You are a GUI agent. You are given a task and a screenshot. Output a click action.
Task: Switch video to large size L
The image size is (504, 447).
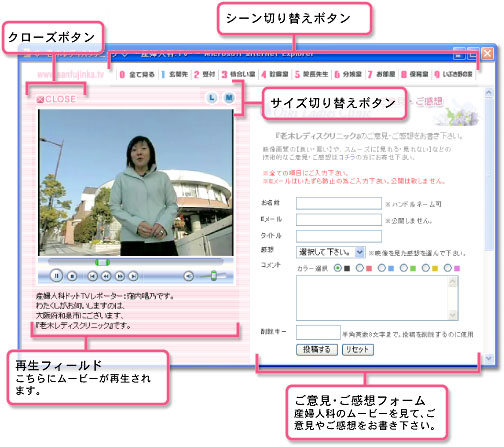click(x=212, y=98)
